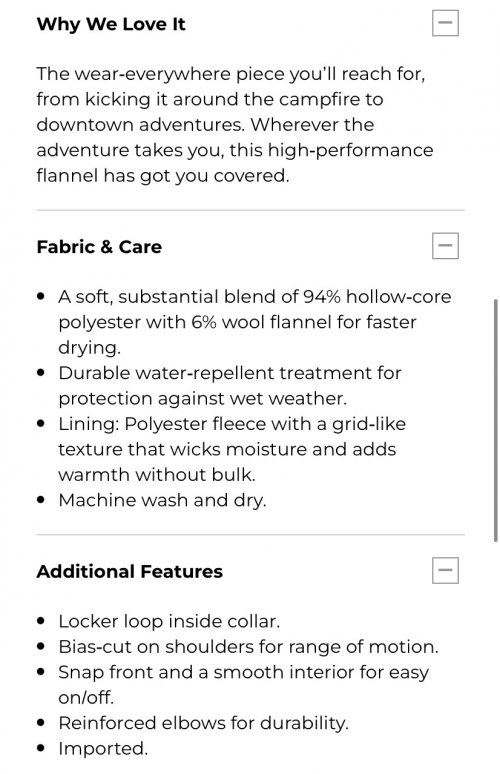The image size is (500, 774).
Task: Collapse the Why We Love It section
Action: pyautogui.click(x=445, y=23)
